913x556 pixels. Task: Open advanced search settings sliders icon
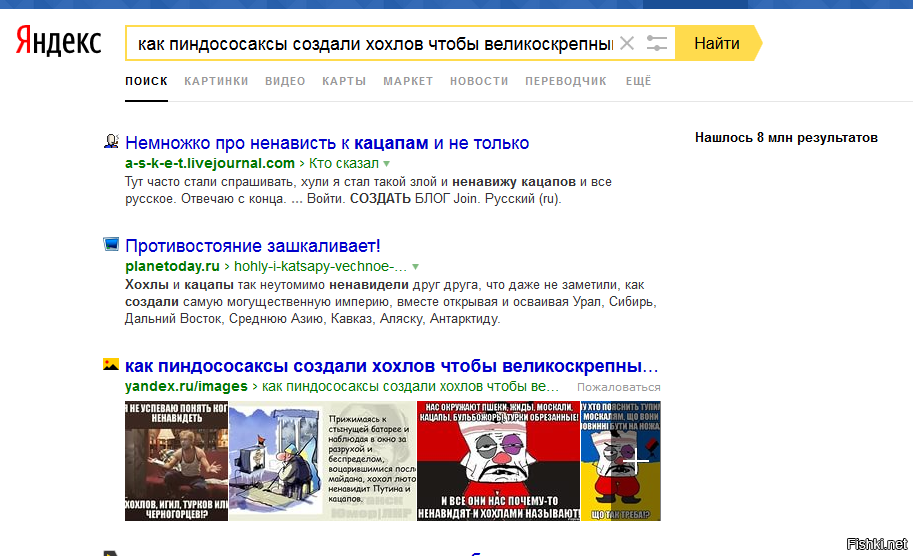click(656, 43)
